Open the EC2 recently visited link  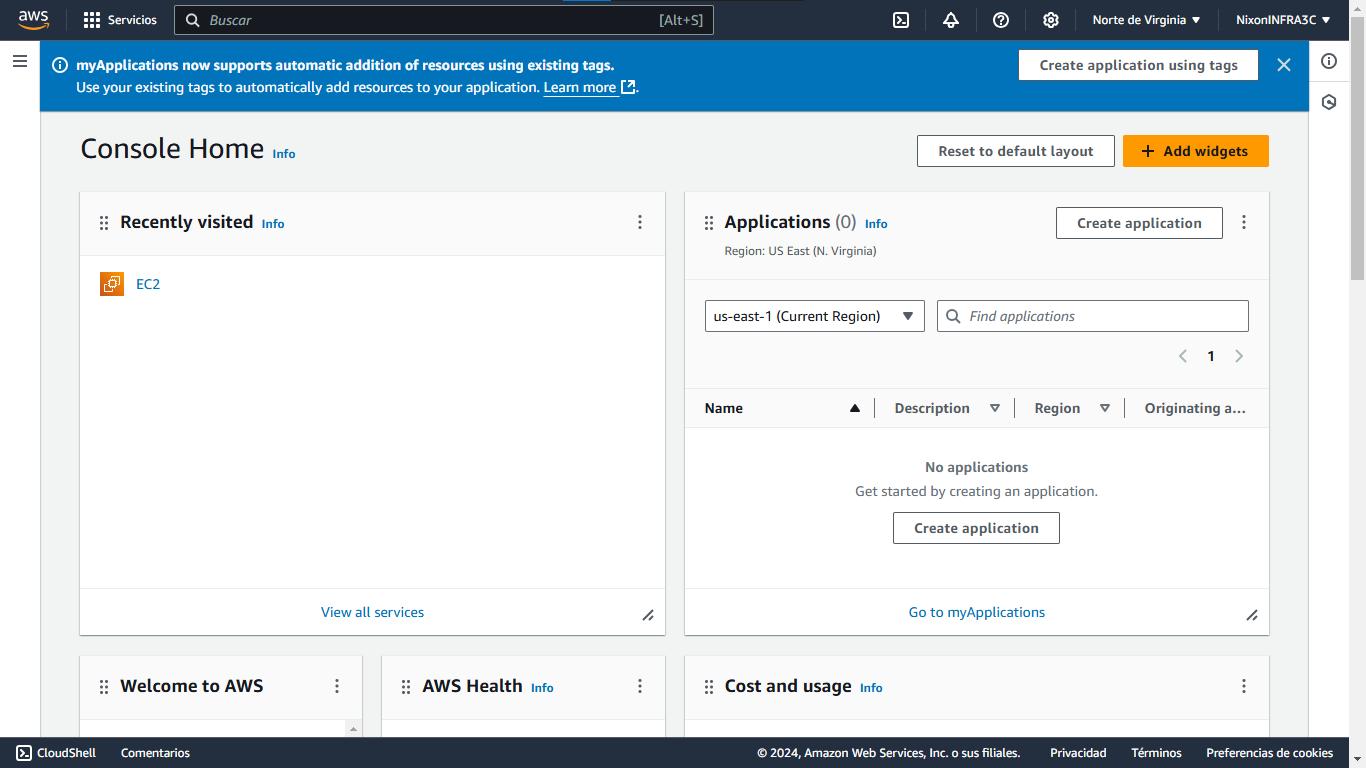point(148,284)
